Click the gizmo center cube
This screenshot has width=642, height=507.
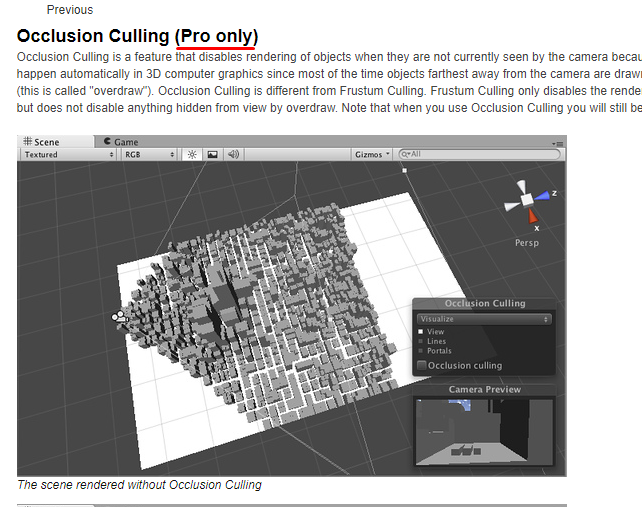pos(527,199)
